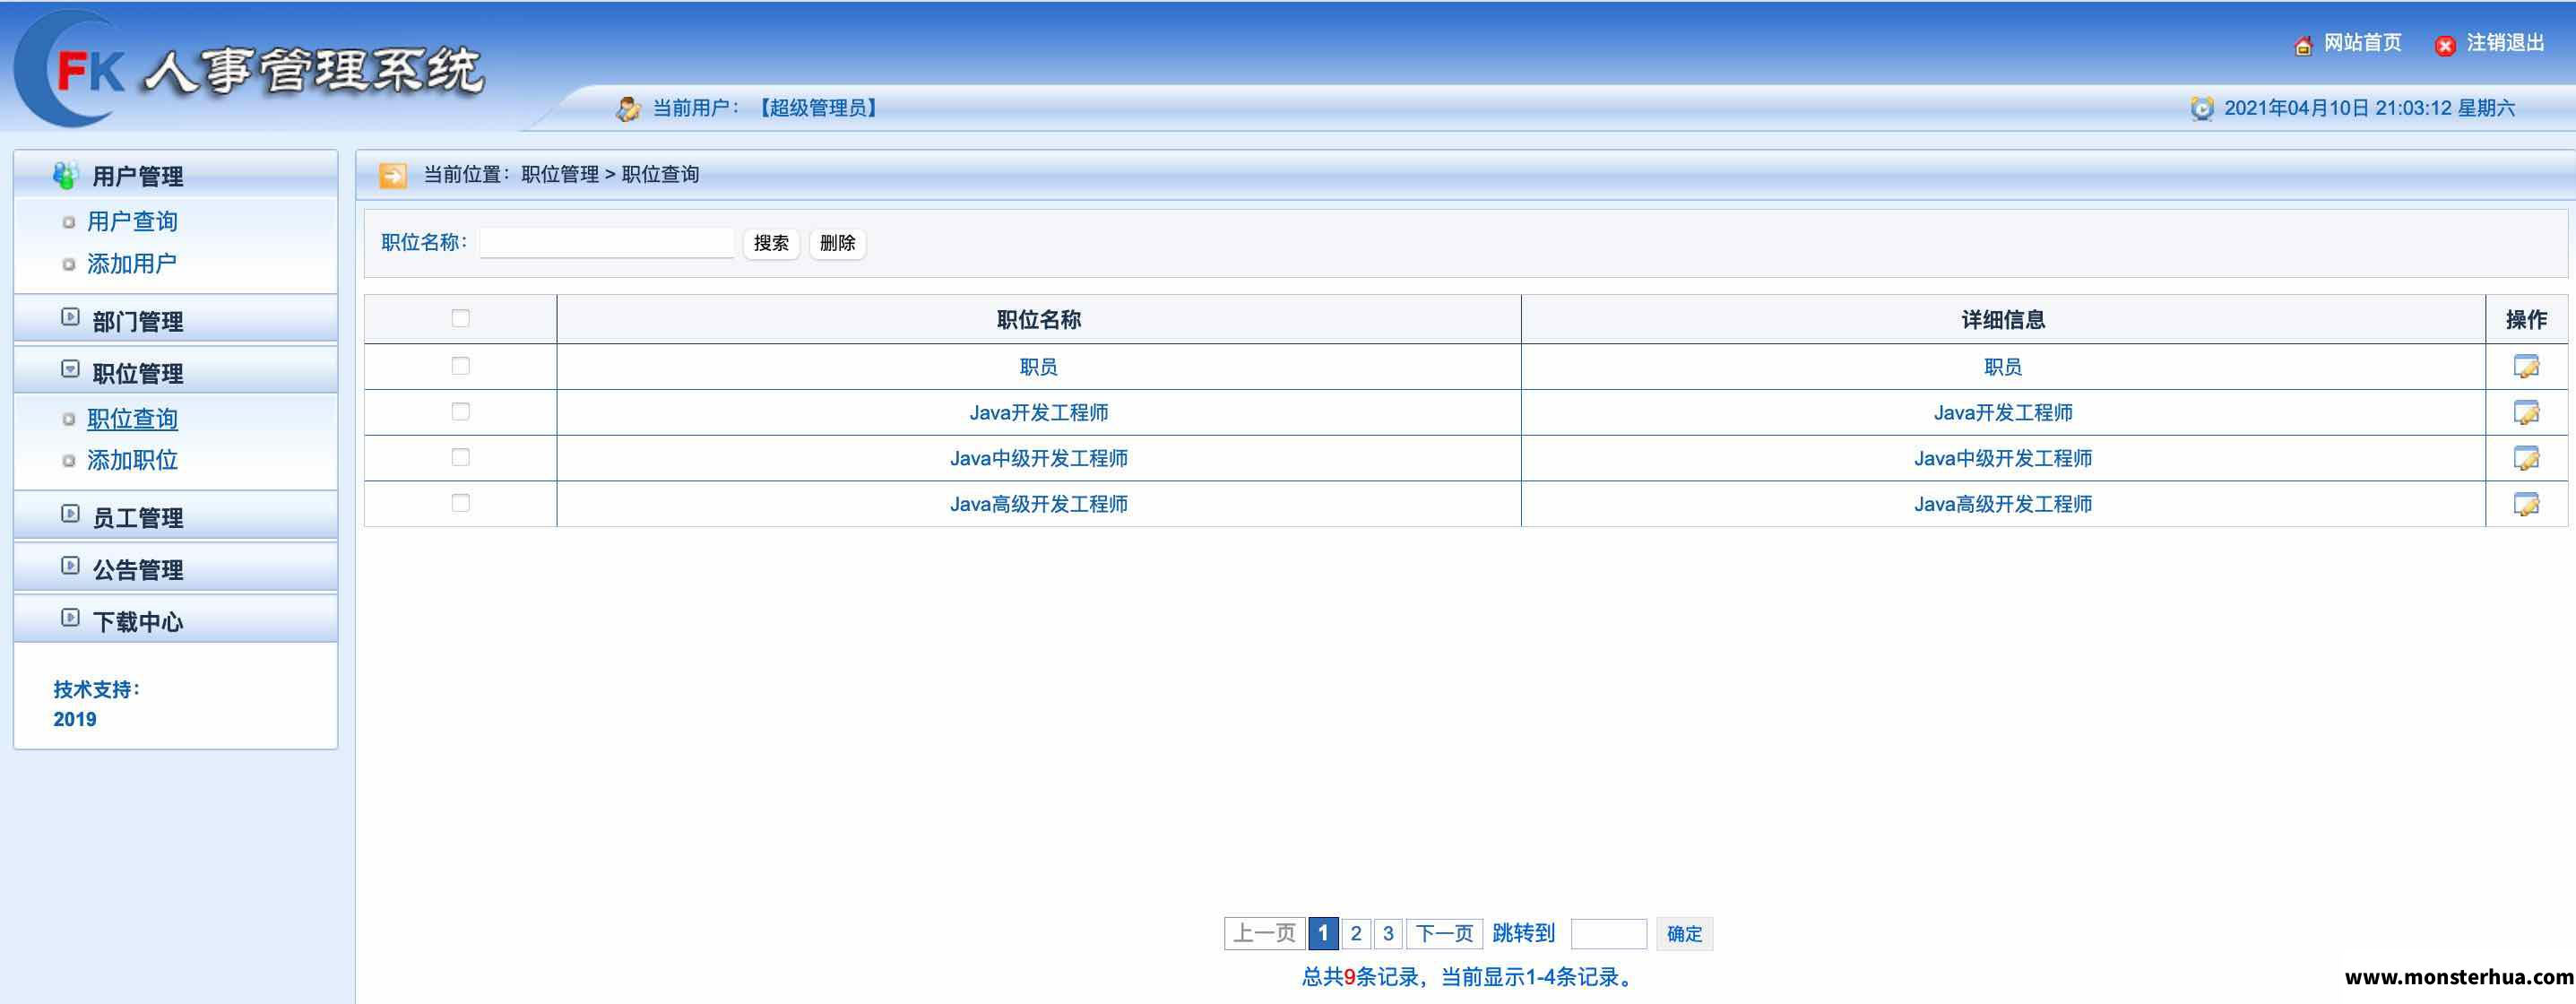The height and width of the screenshot is (1004, 2576).
Task: Open 添加用户 in the sidebar
Action: [x=132, y=263]
